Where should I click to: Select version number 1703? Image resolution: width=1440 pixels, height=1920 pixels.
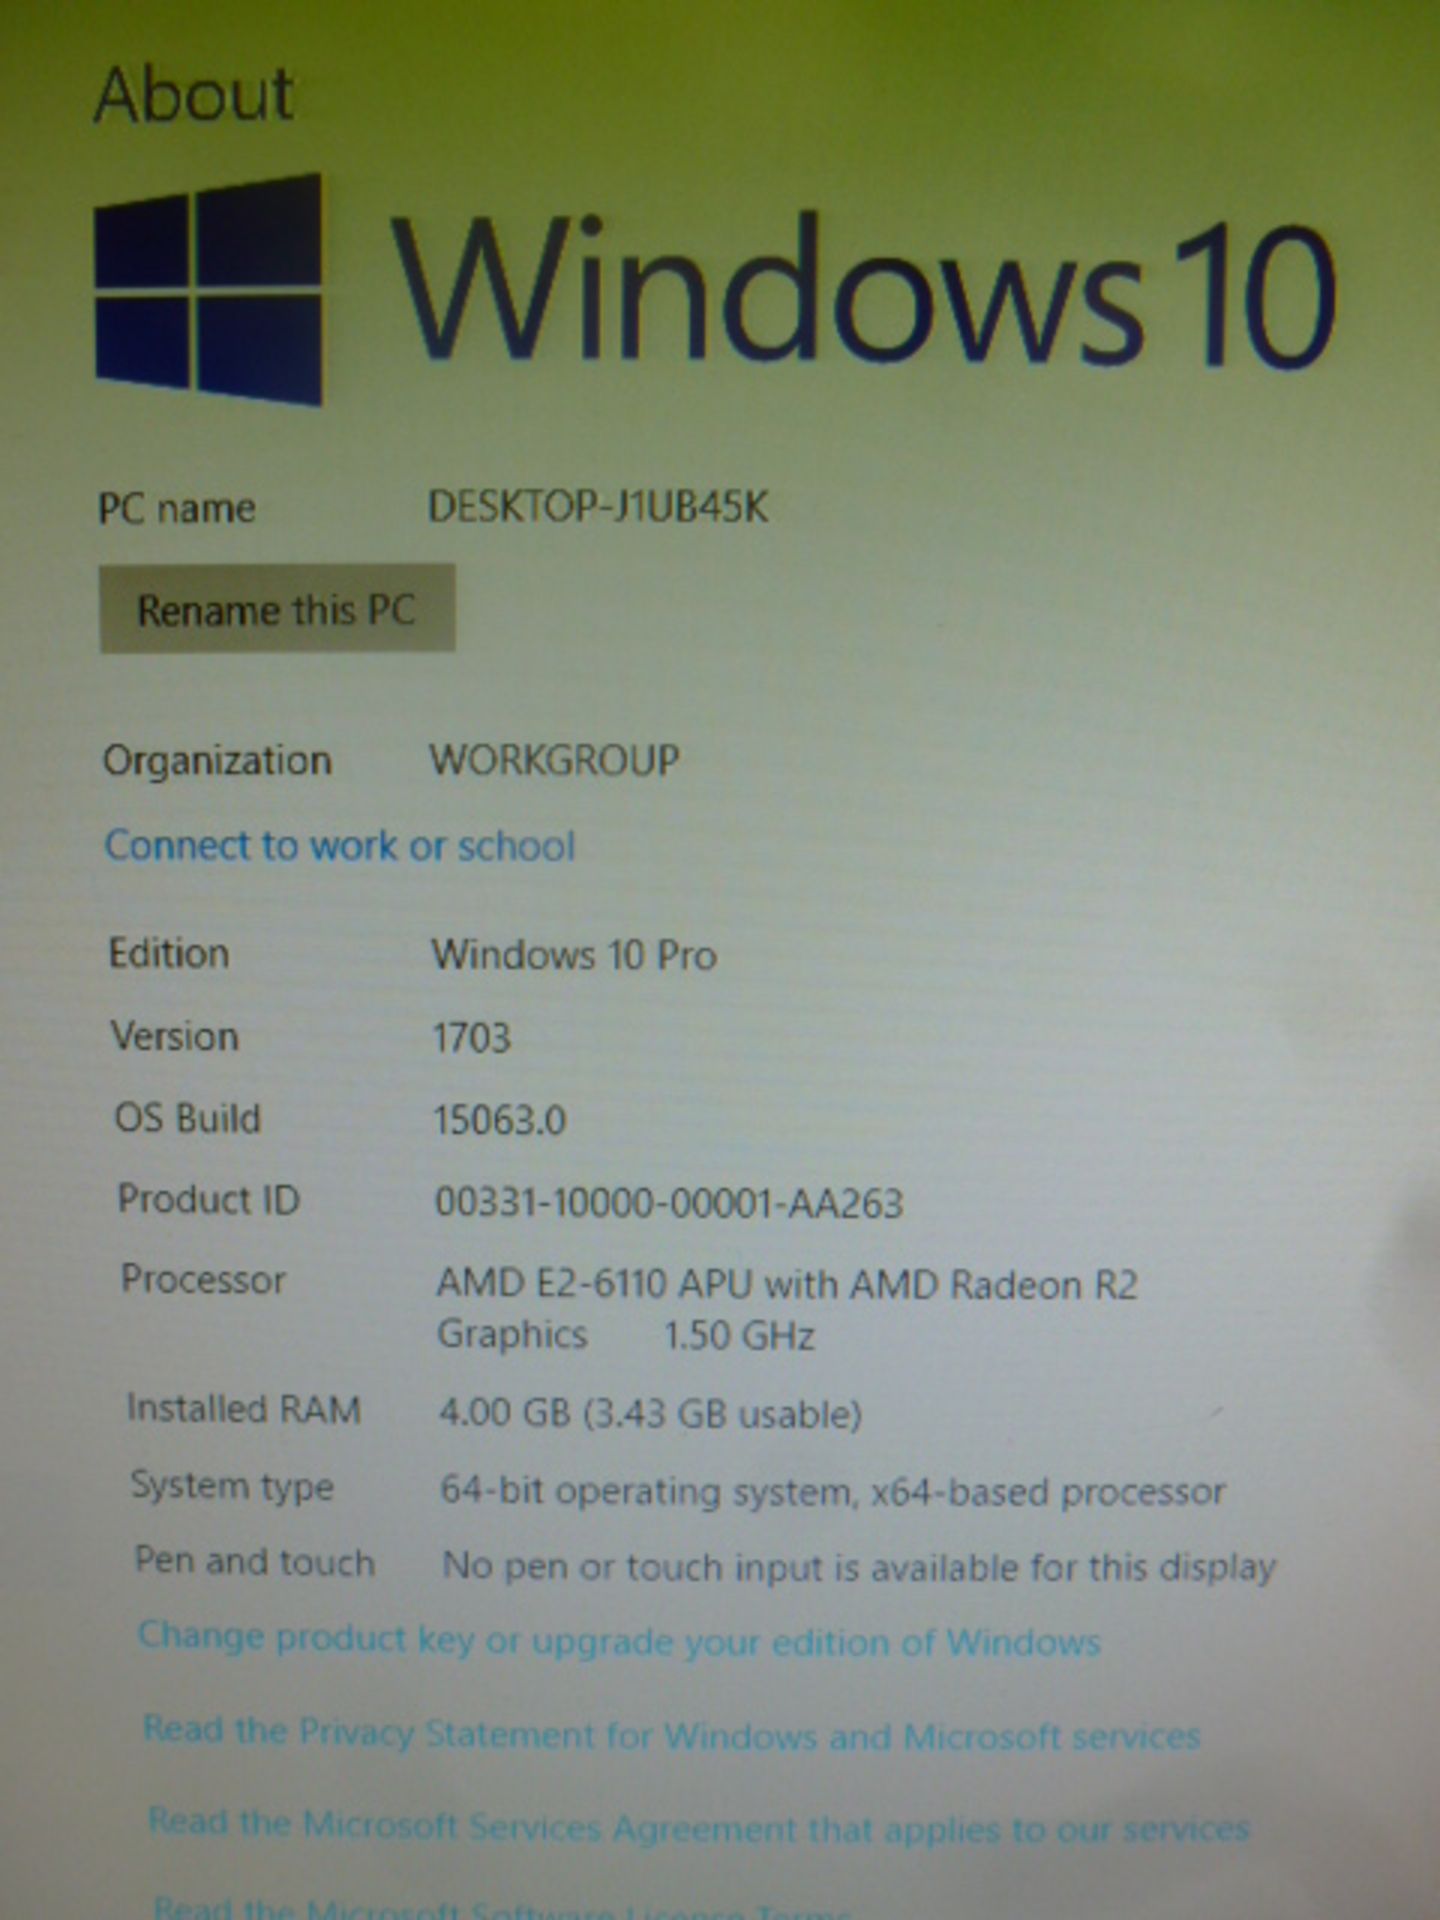[x=471, y=1038]
